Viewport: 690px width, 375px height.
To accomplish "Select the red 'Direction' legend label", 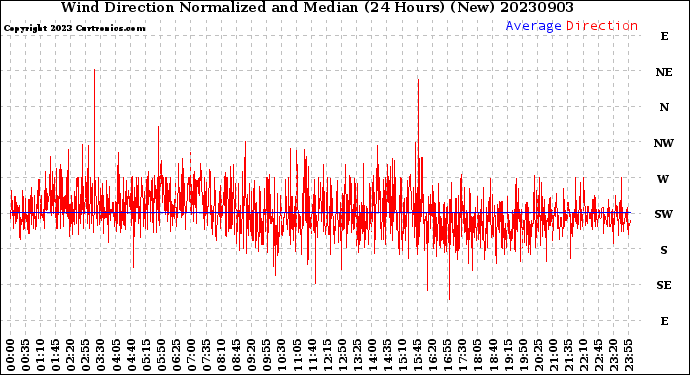I will pyautogui.click(x=602, y=26).
